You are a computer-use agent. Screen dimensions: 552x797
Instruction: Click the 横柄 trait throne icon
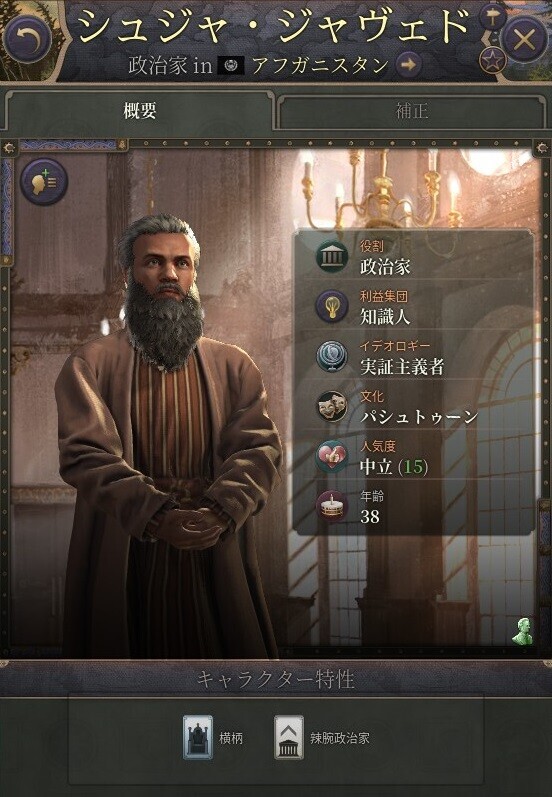(198, 738)
